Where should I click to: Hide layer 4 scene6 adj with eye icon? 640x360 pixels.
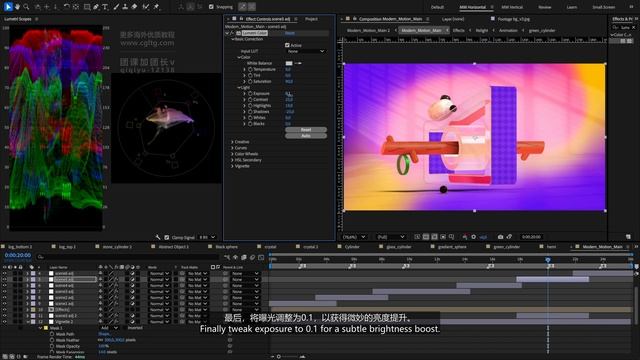4,273
